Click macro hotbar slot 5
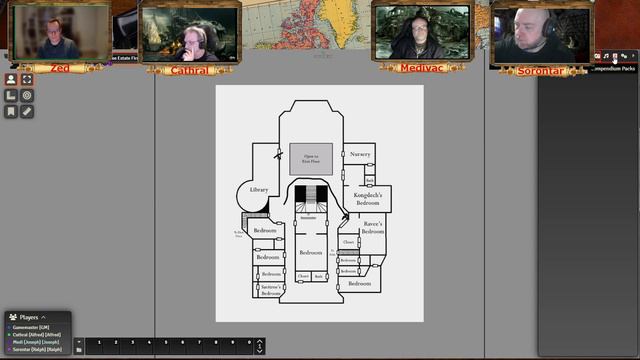Screen dimensions: 640x360 161,346
